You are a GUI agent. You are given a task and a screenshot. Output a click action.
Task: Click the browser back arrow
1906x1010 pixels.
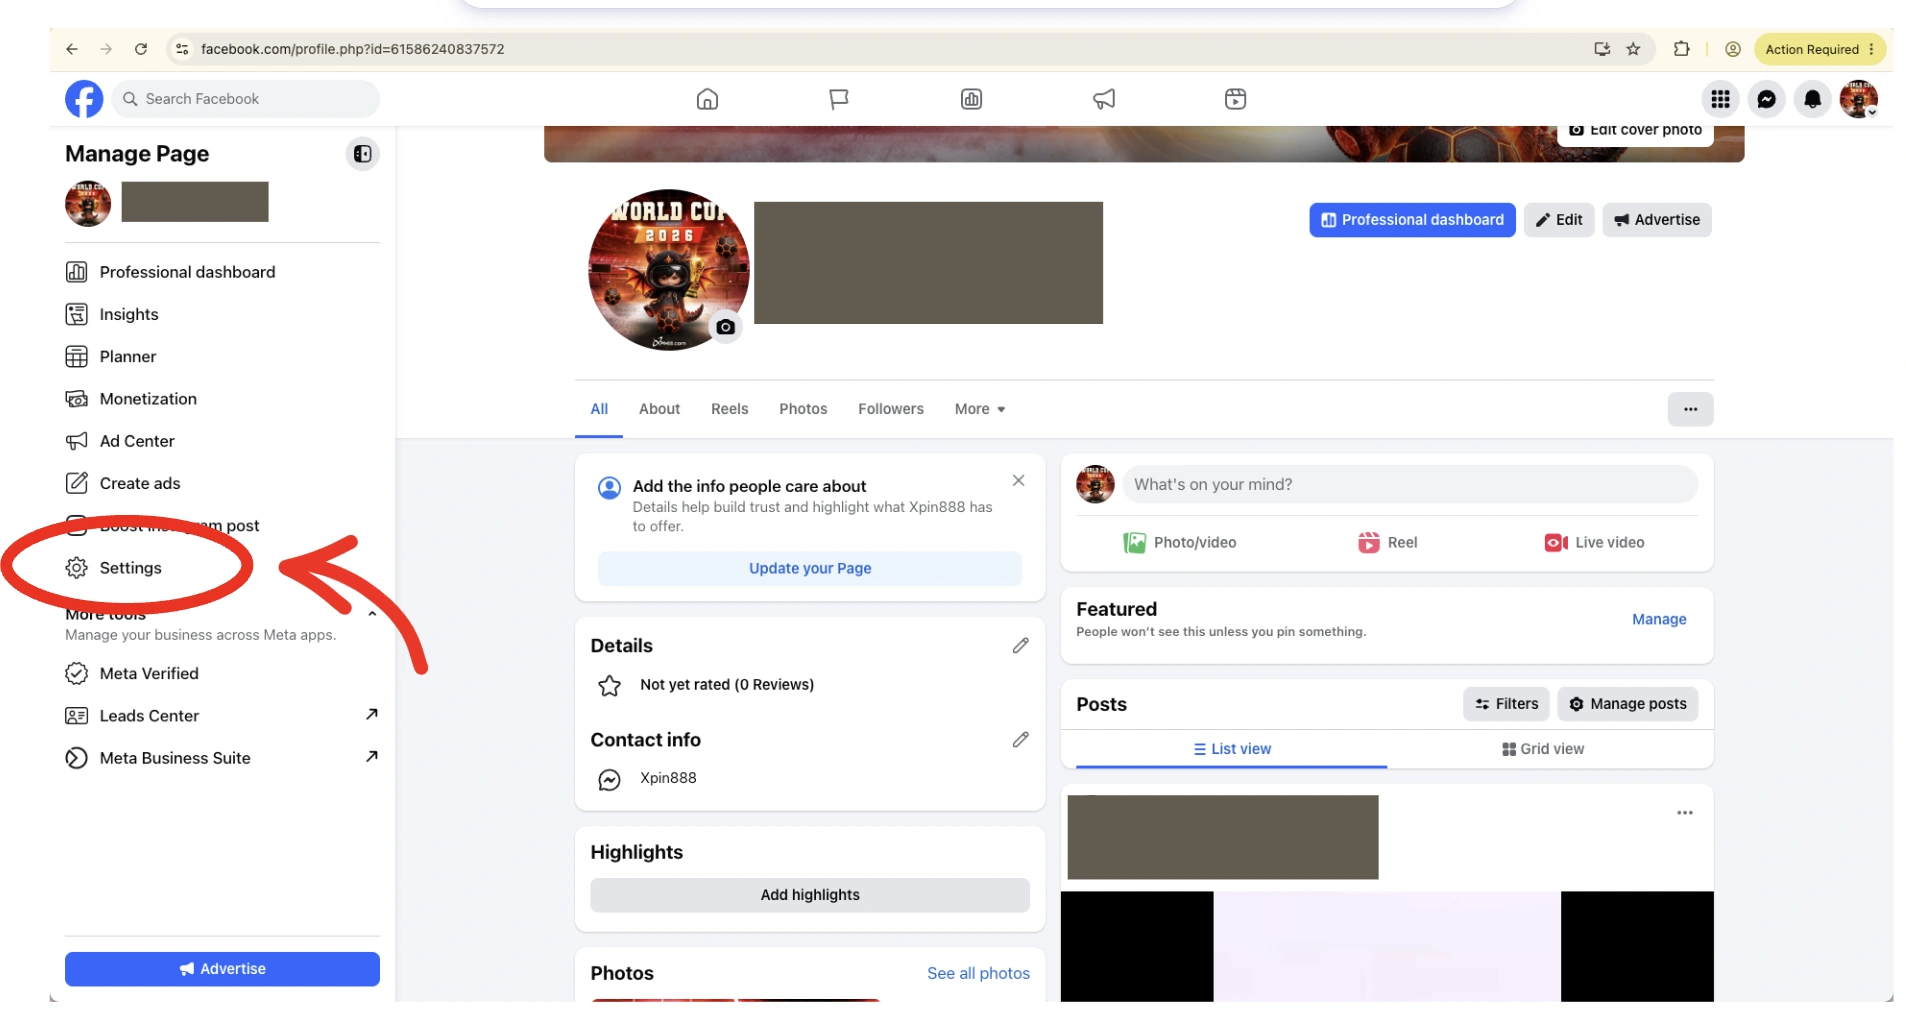[x=72, y=49]
